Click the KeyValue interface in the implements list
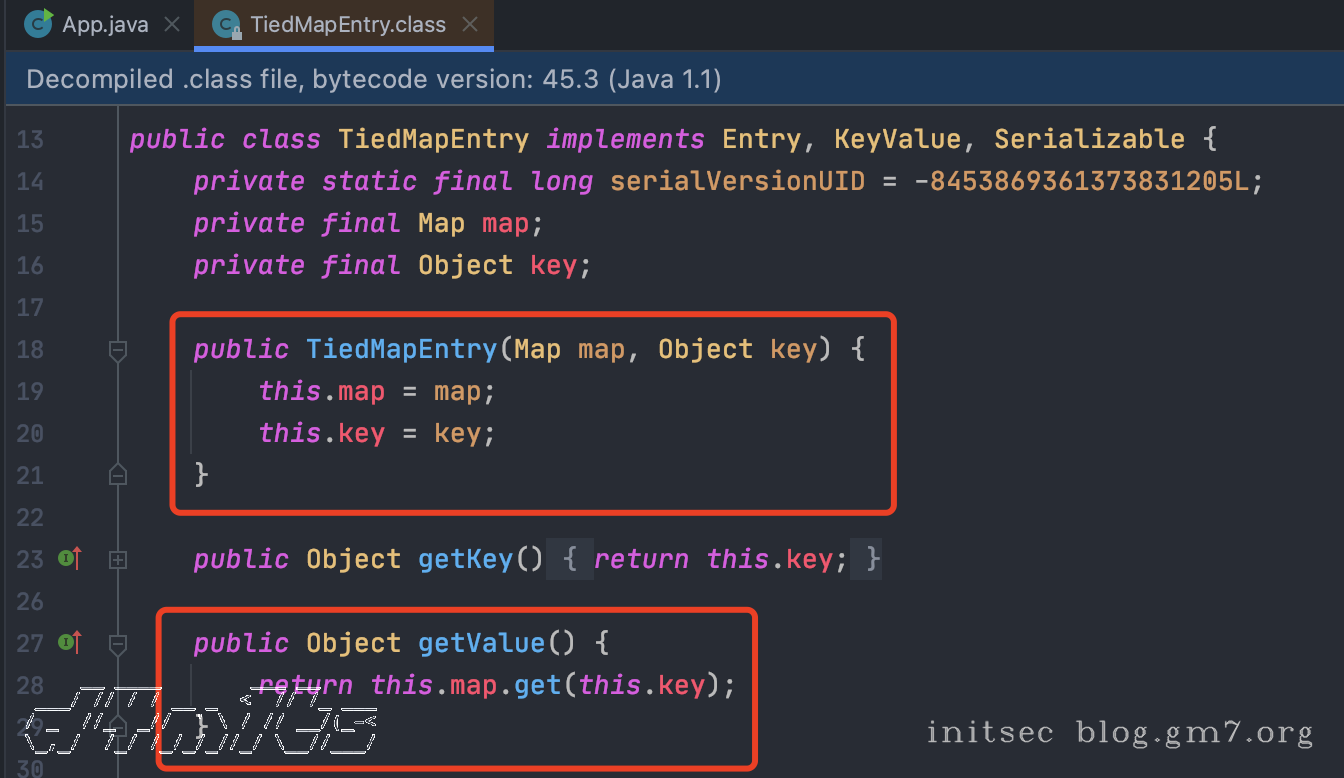 tap(898, 139)
